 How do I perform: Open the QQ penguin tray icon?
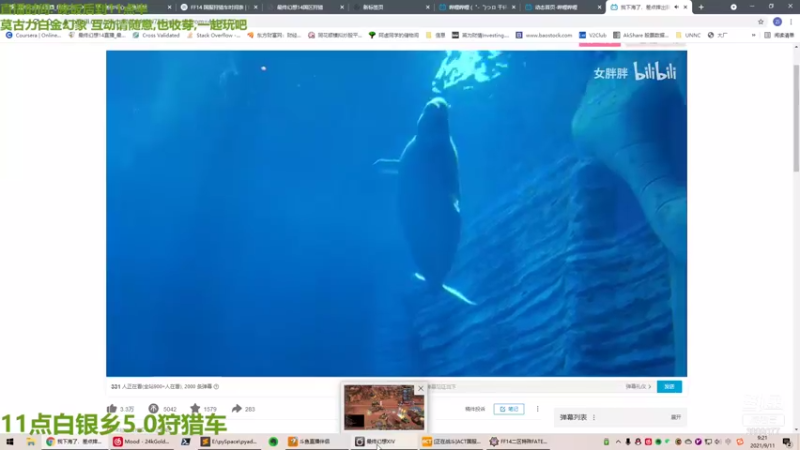(x=638, y=442)
